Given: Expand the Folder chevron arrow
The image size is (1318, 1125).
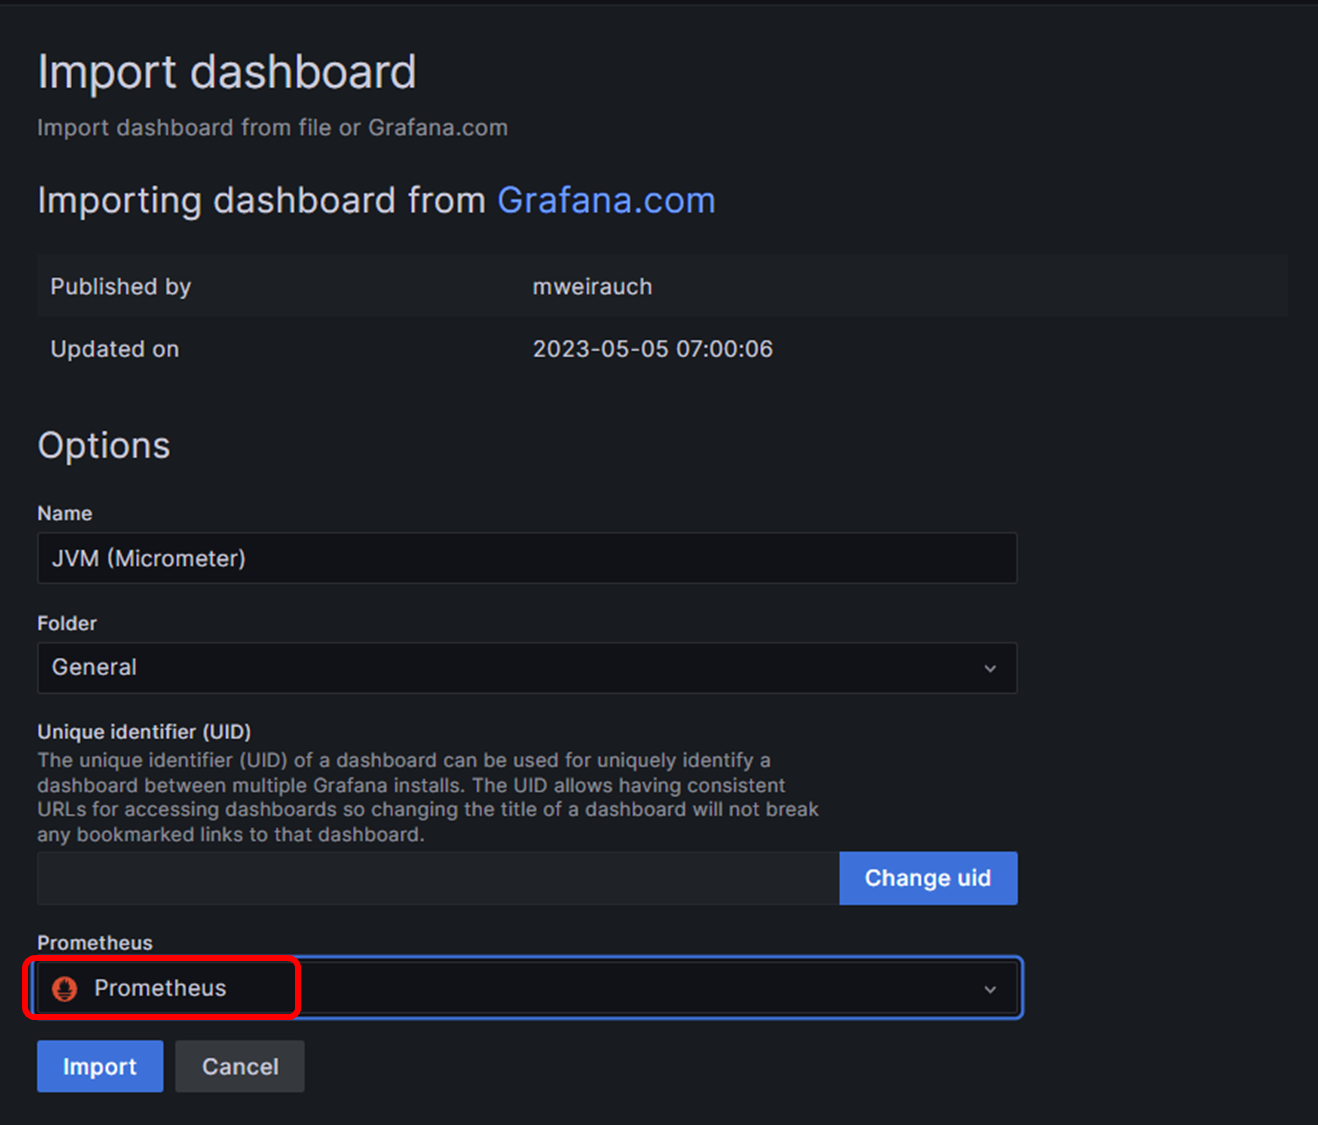Looking at the screenshot, I should (990, 668).
